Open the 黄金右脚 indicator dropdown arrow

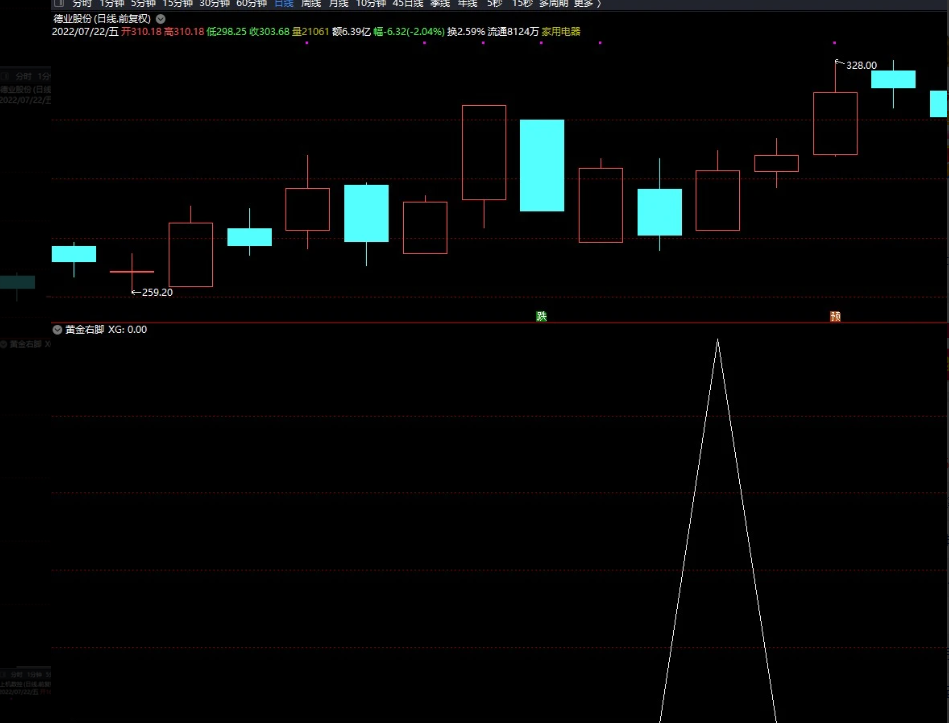pos(57,329)
